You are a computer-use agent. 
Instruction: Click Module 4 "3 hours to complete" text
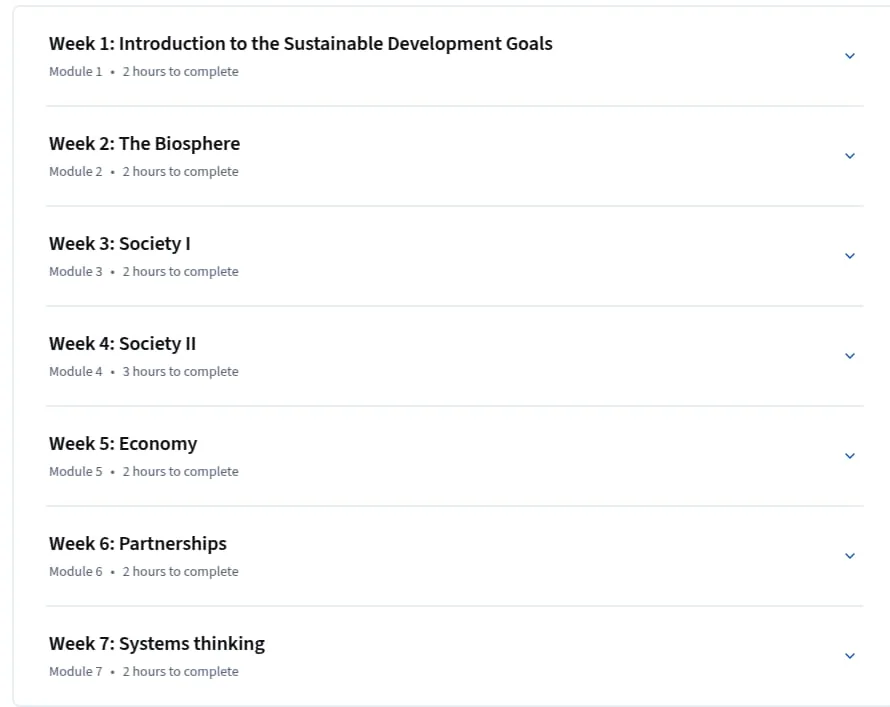pyautogui.click(x=180, y=372)
